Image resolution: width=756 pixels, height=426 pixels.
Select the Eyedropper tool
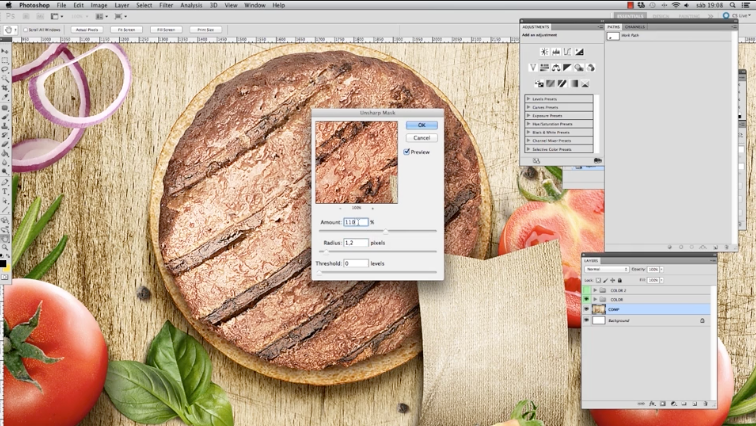point(5,97)
